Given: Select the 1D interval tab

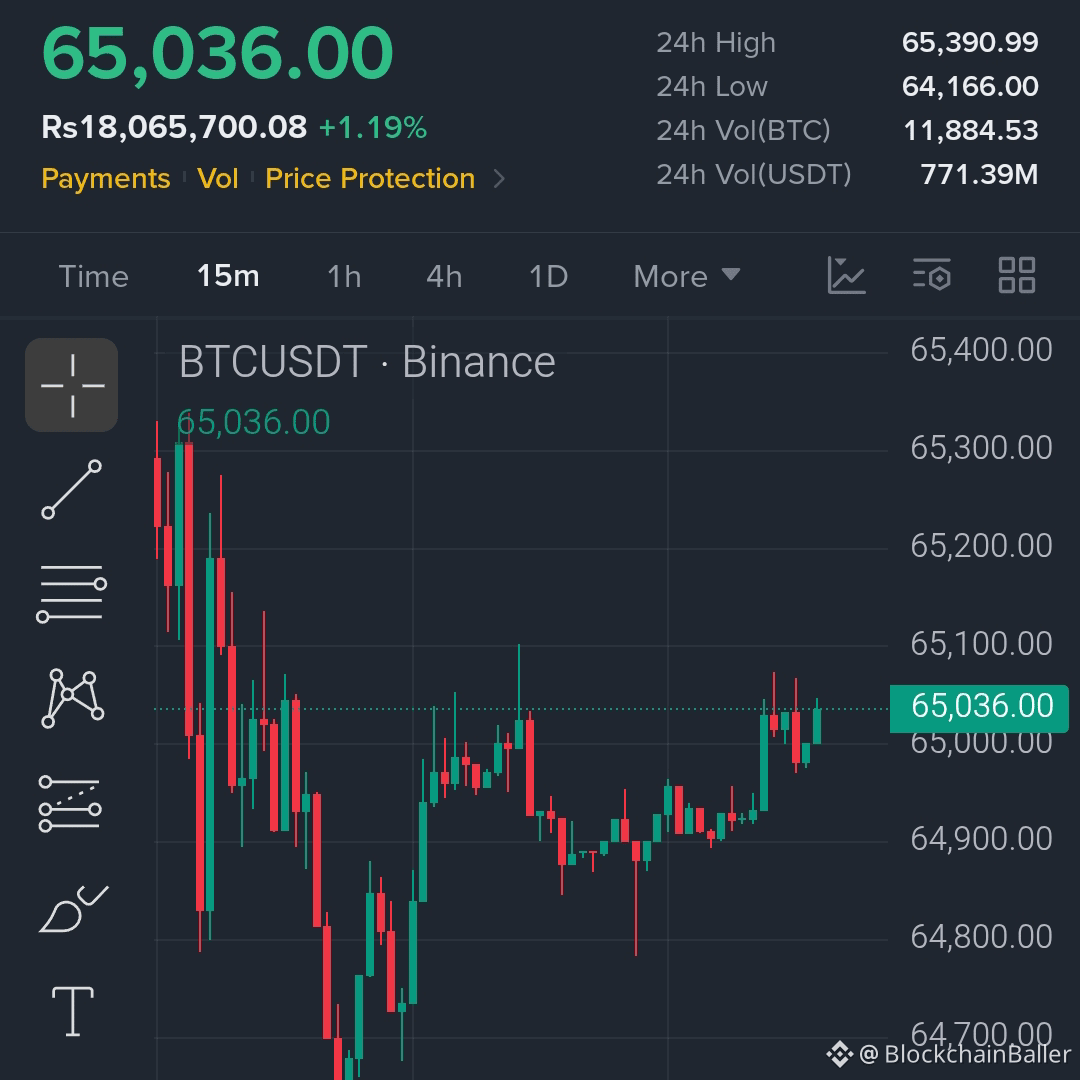Looking at the screenshot, I should coord(548,277).
